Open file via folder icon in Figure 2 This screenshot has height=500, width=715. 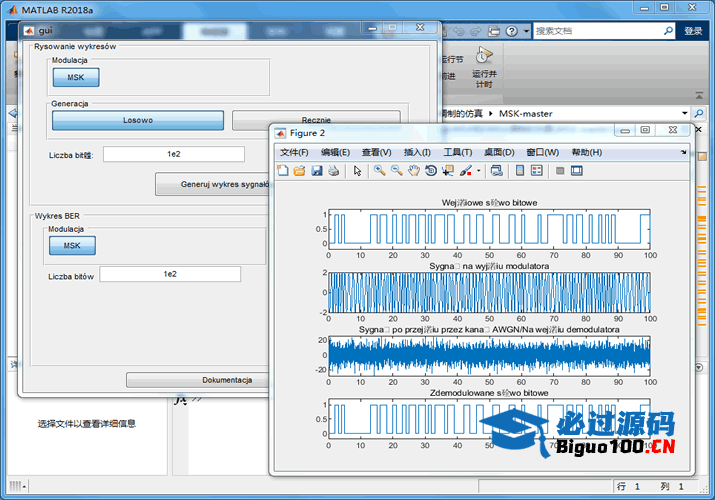pyautogui.click(x=300, y=171)
